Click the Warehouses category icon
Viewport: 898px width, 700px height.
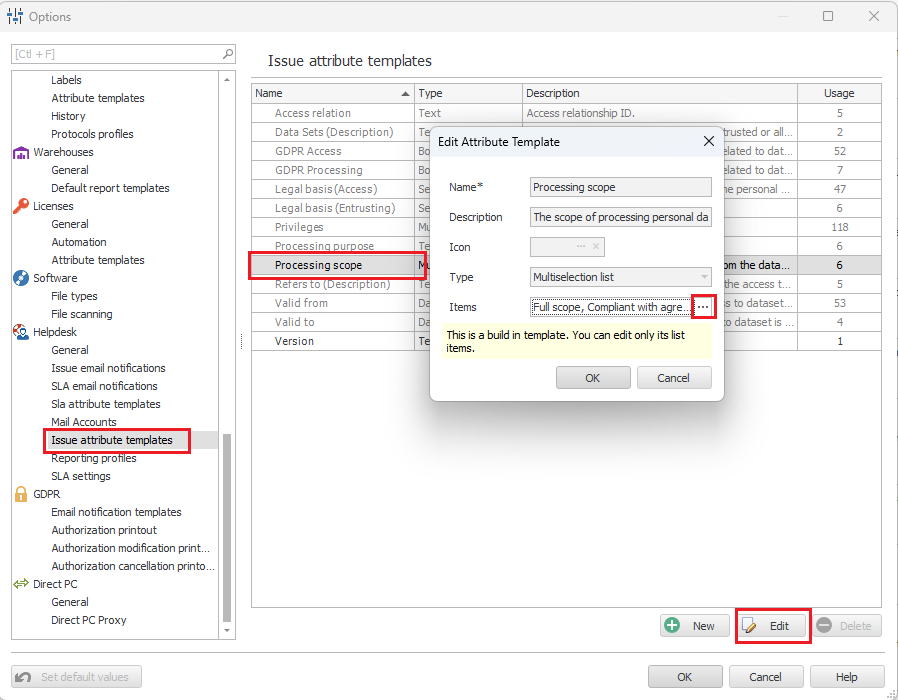pos(21,152)
